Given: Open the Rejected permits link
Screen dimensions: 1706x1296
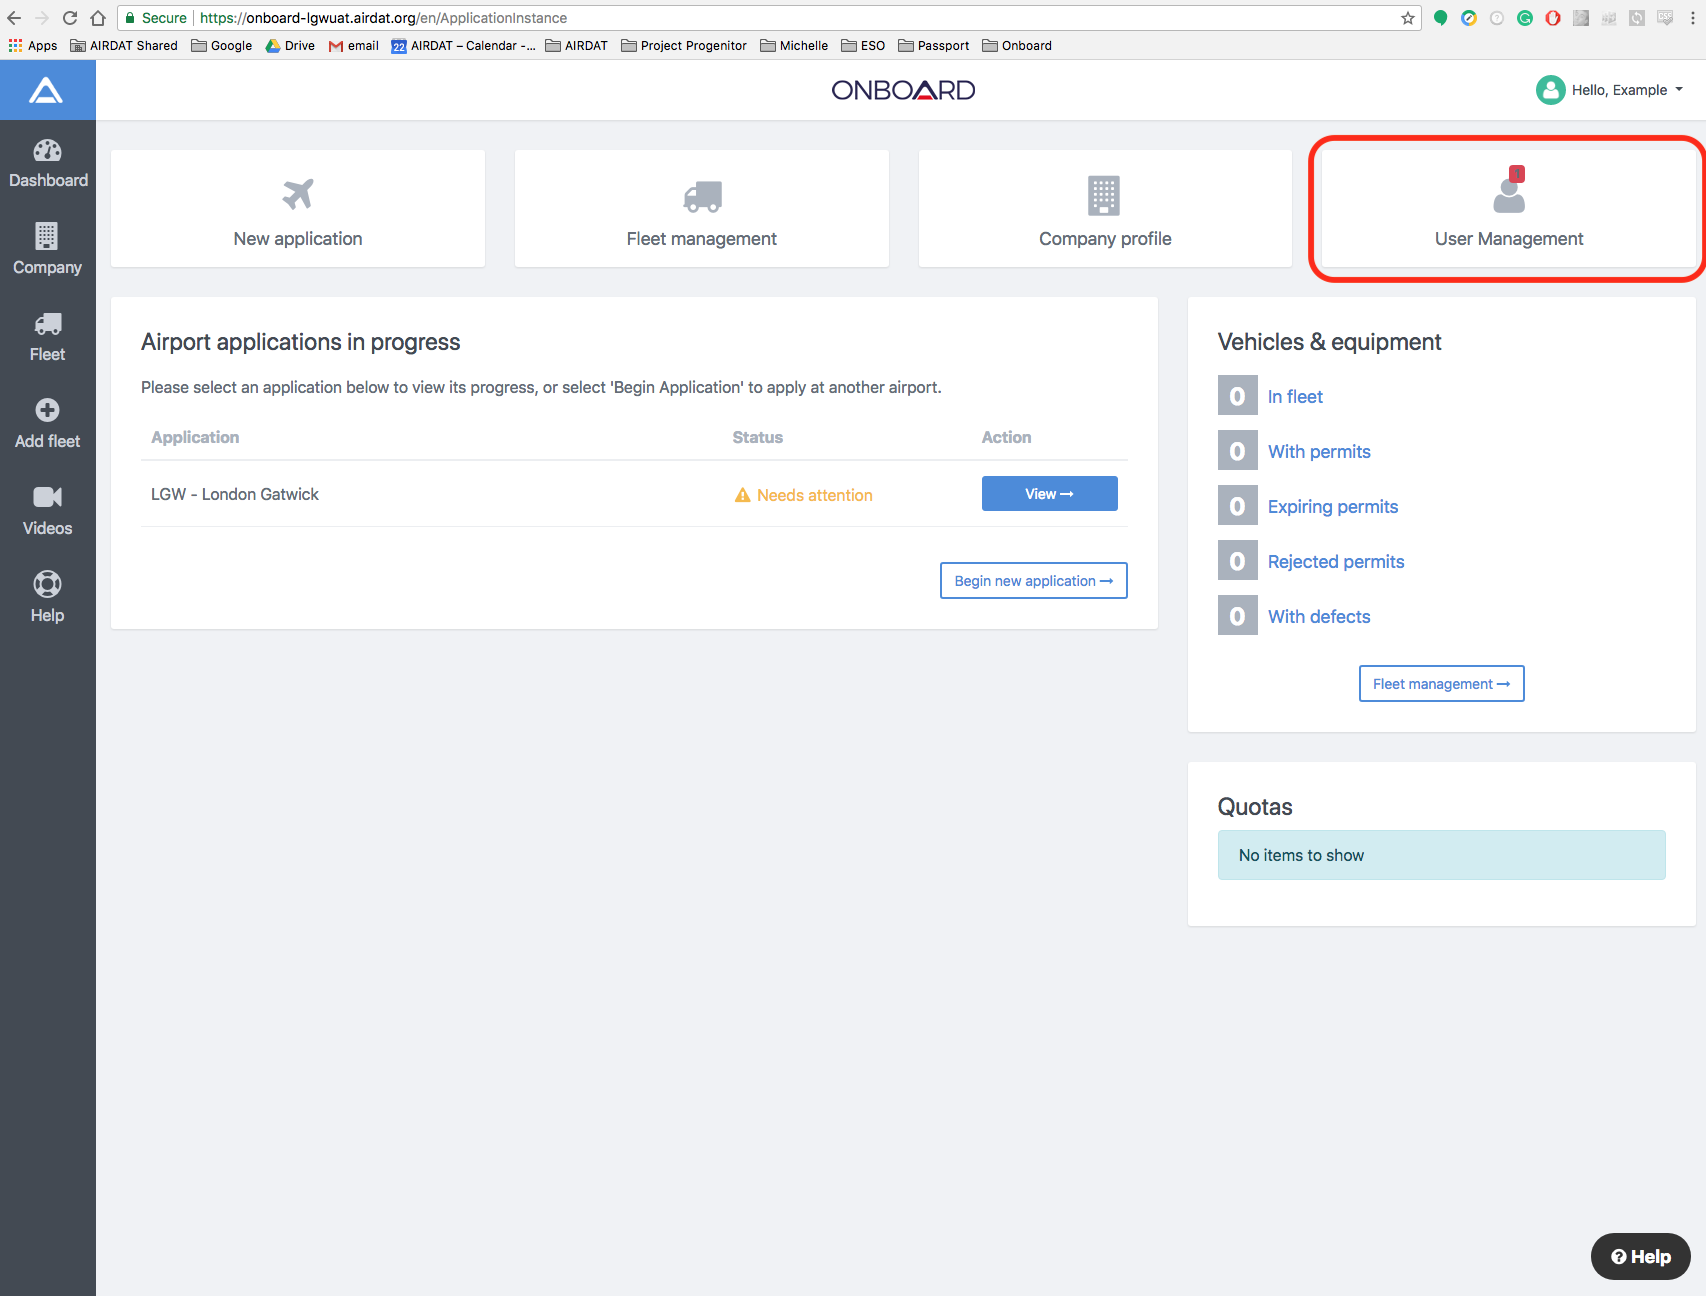Looking at the screenshot, I should click(x=1336, y=562).
